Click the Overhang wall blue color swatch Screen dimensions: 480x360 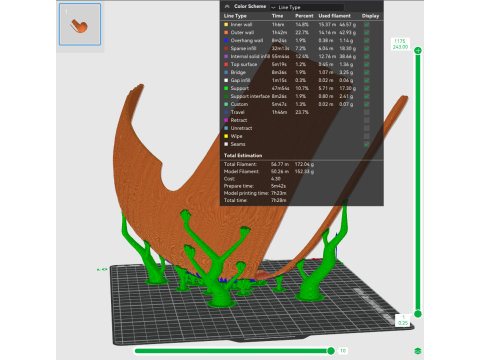pos(226,41)
